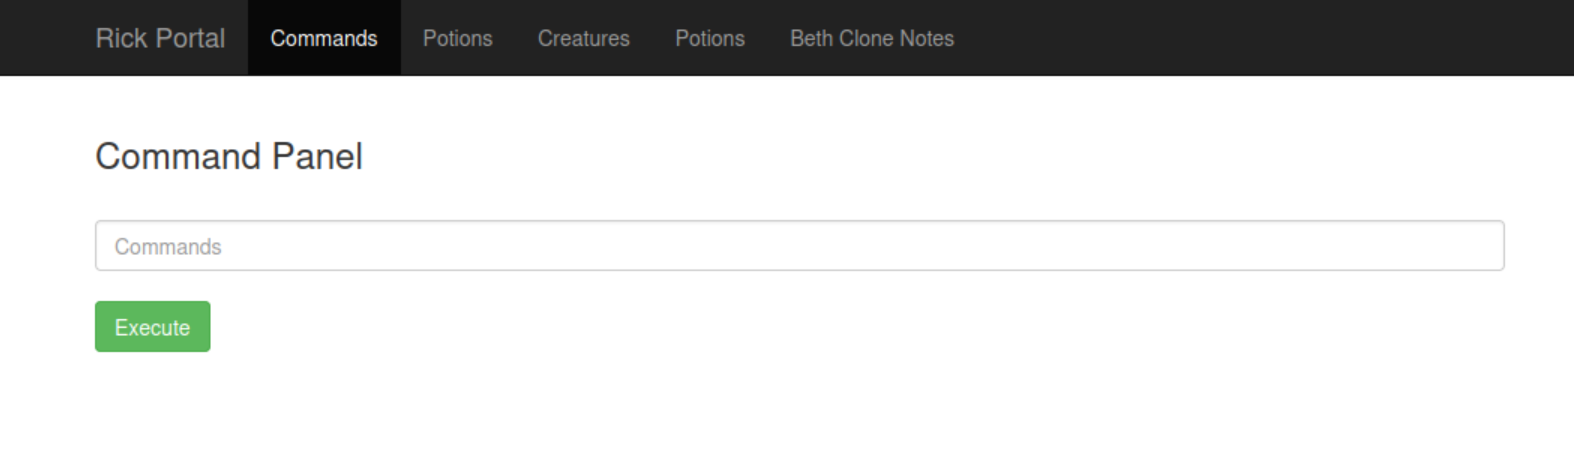Go to Beth Clone Notes page
Viewport: 1574px width, 472px height.
(872, 38)
